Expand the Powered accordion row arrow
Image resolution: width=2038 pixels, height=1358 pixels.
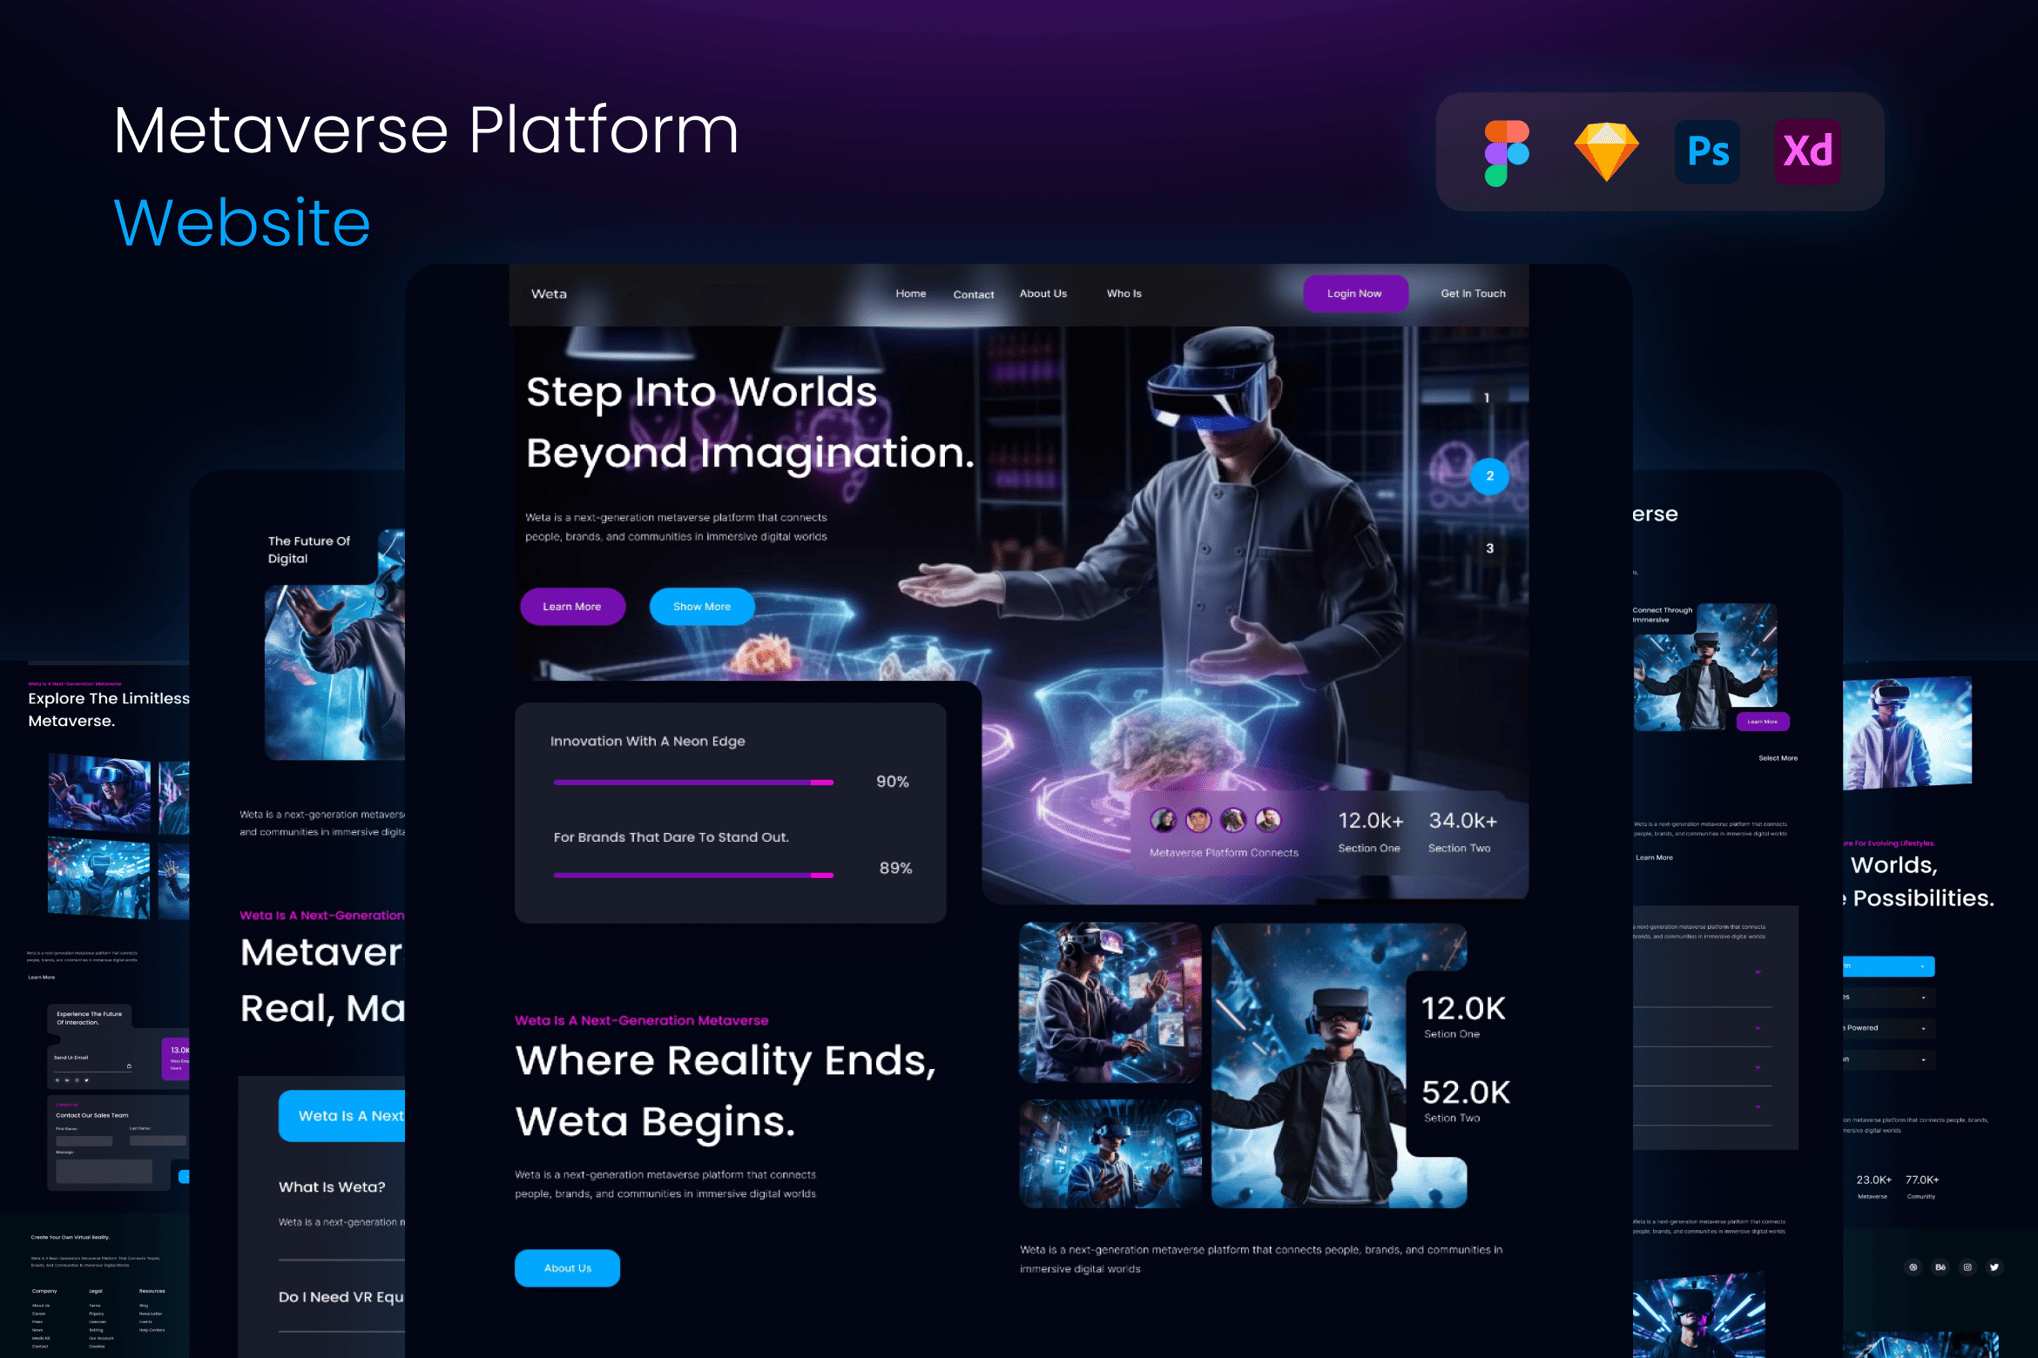(1923, 1028)
